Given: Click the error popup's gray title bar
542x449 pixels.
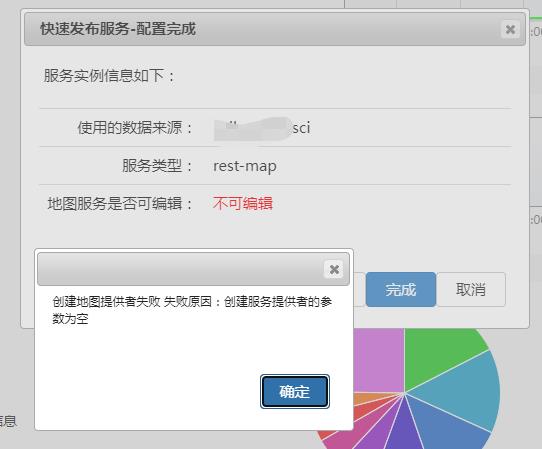Looking at the screenshot, I should click(180, 269).
